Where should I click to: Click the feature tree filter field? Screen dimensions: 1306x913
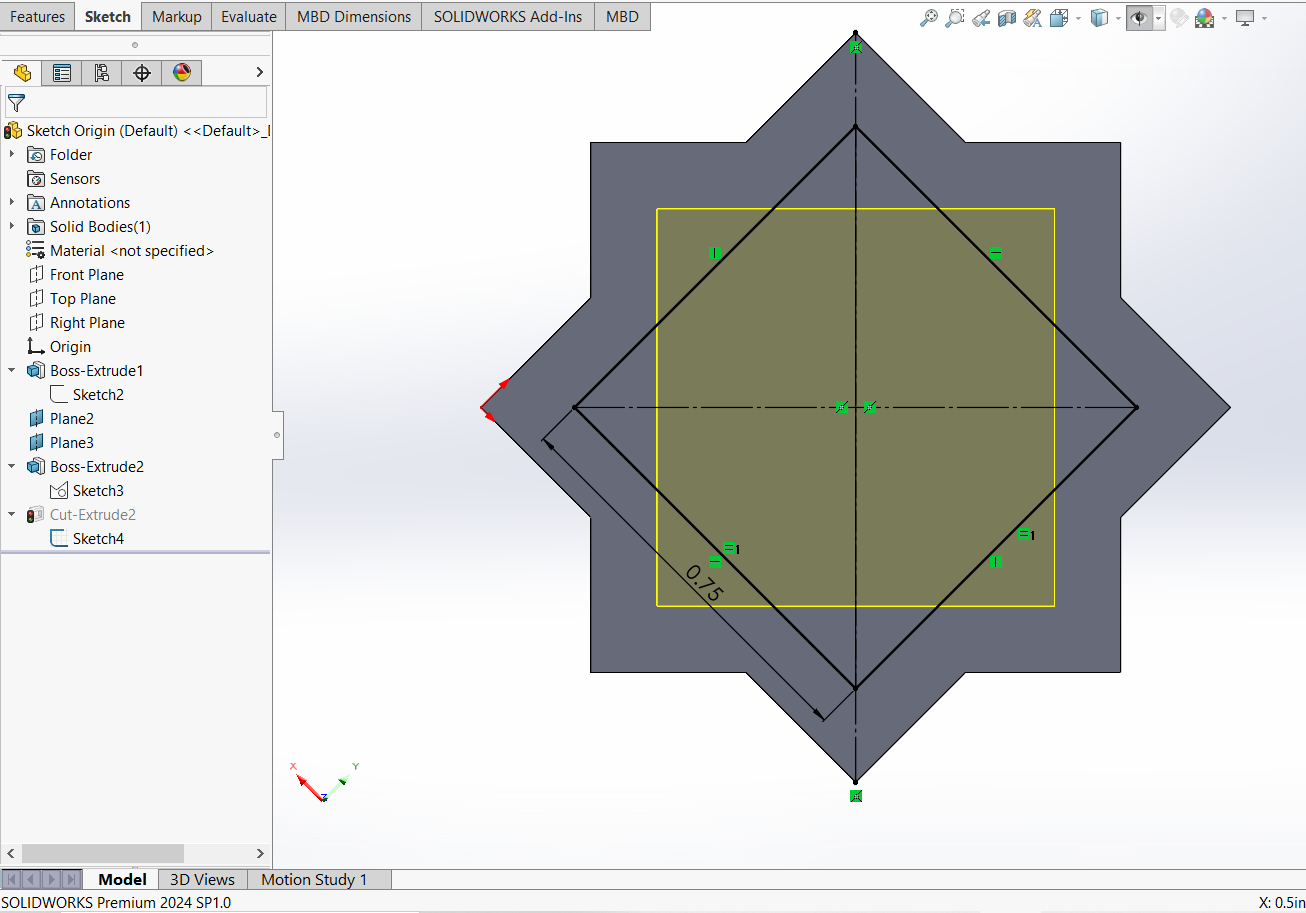[136, 102]
